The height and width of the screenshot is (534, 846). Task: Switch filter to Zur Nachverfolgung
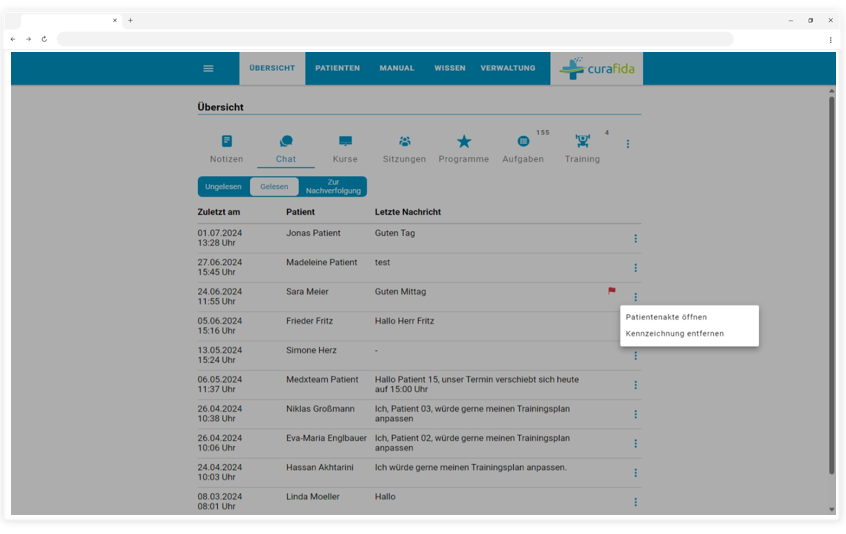coord(333,187)
